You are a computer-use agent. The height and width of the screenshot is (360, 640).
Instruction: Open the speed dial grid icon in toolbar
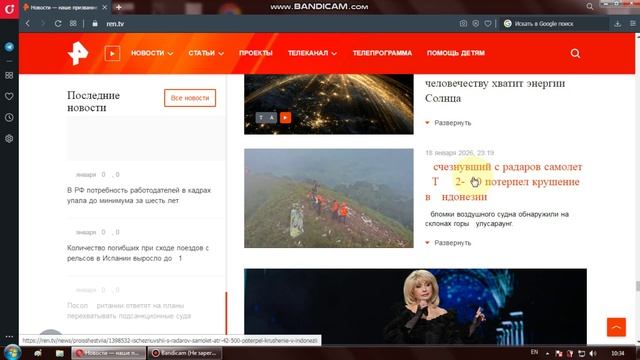[73, 24]
